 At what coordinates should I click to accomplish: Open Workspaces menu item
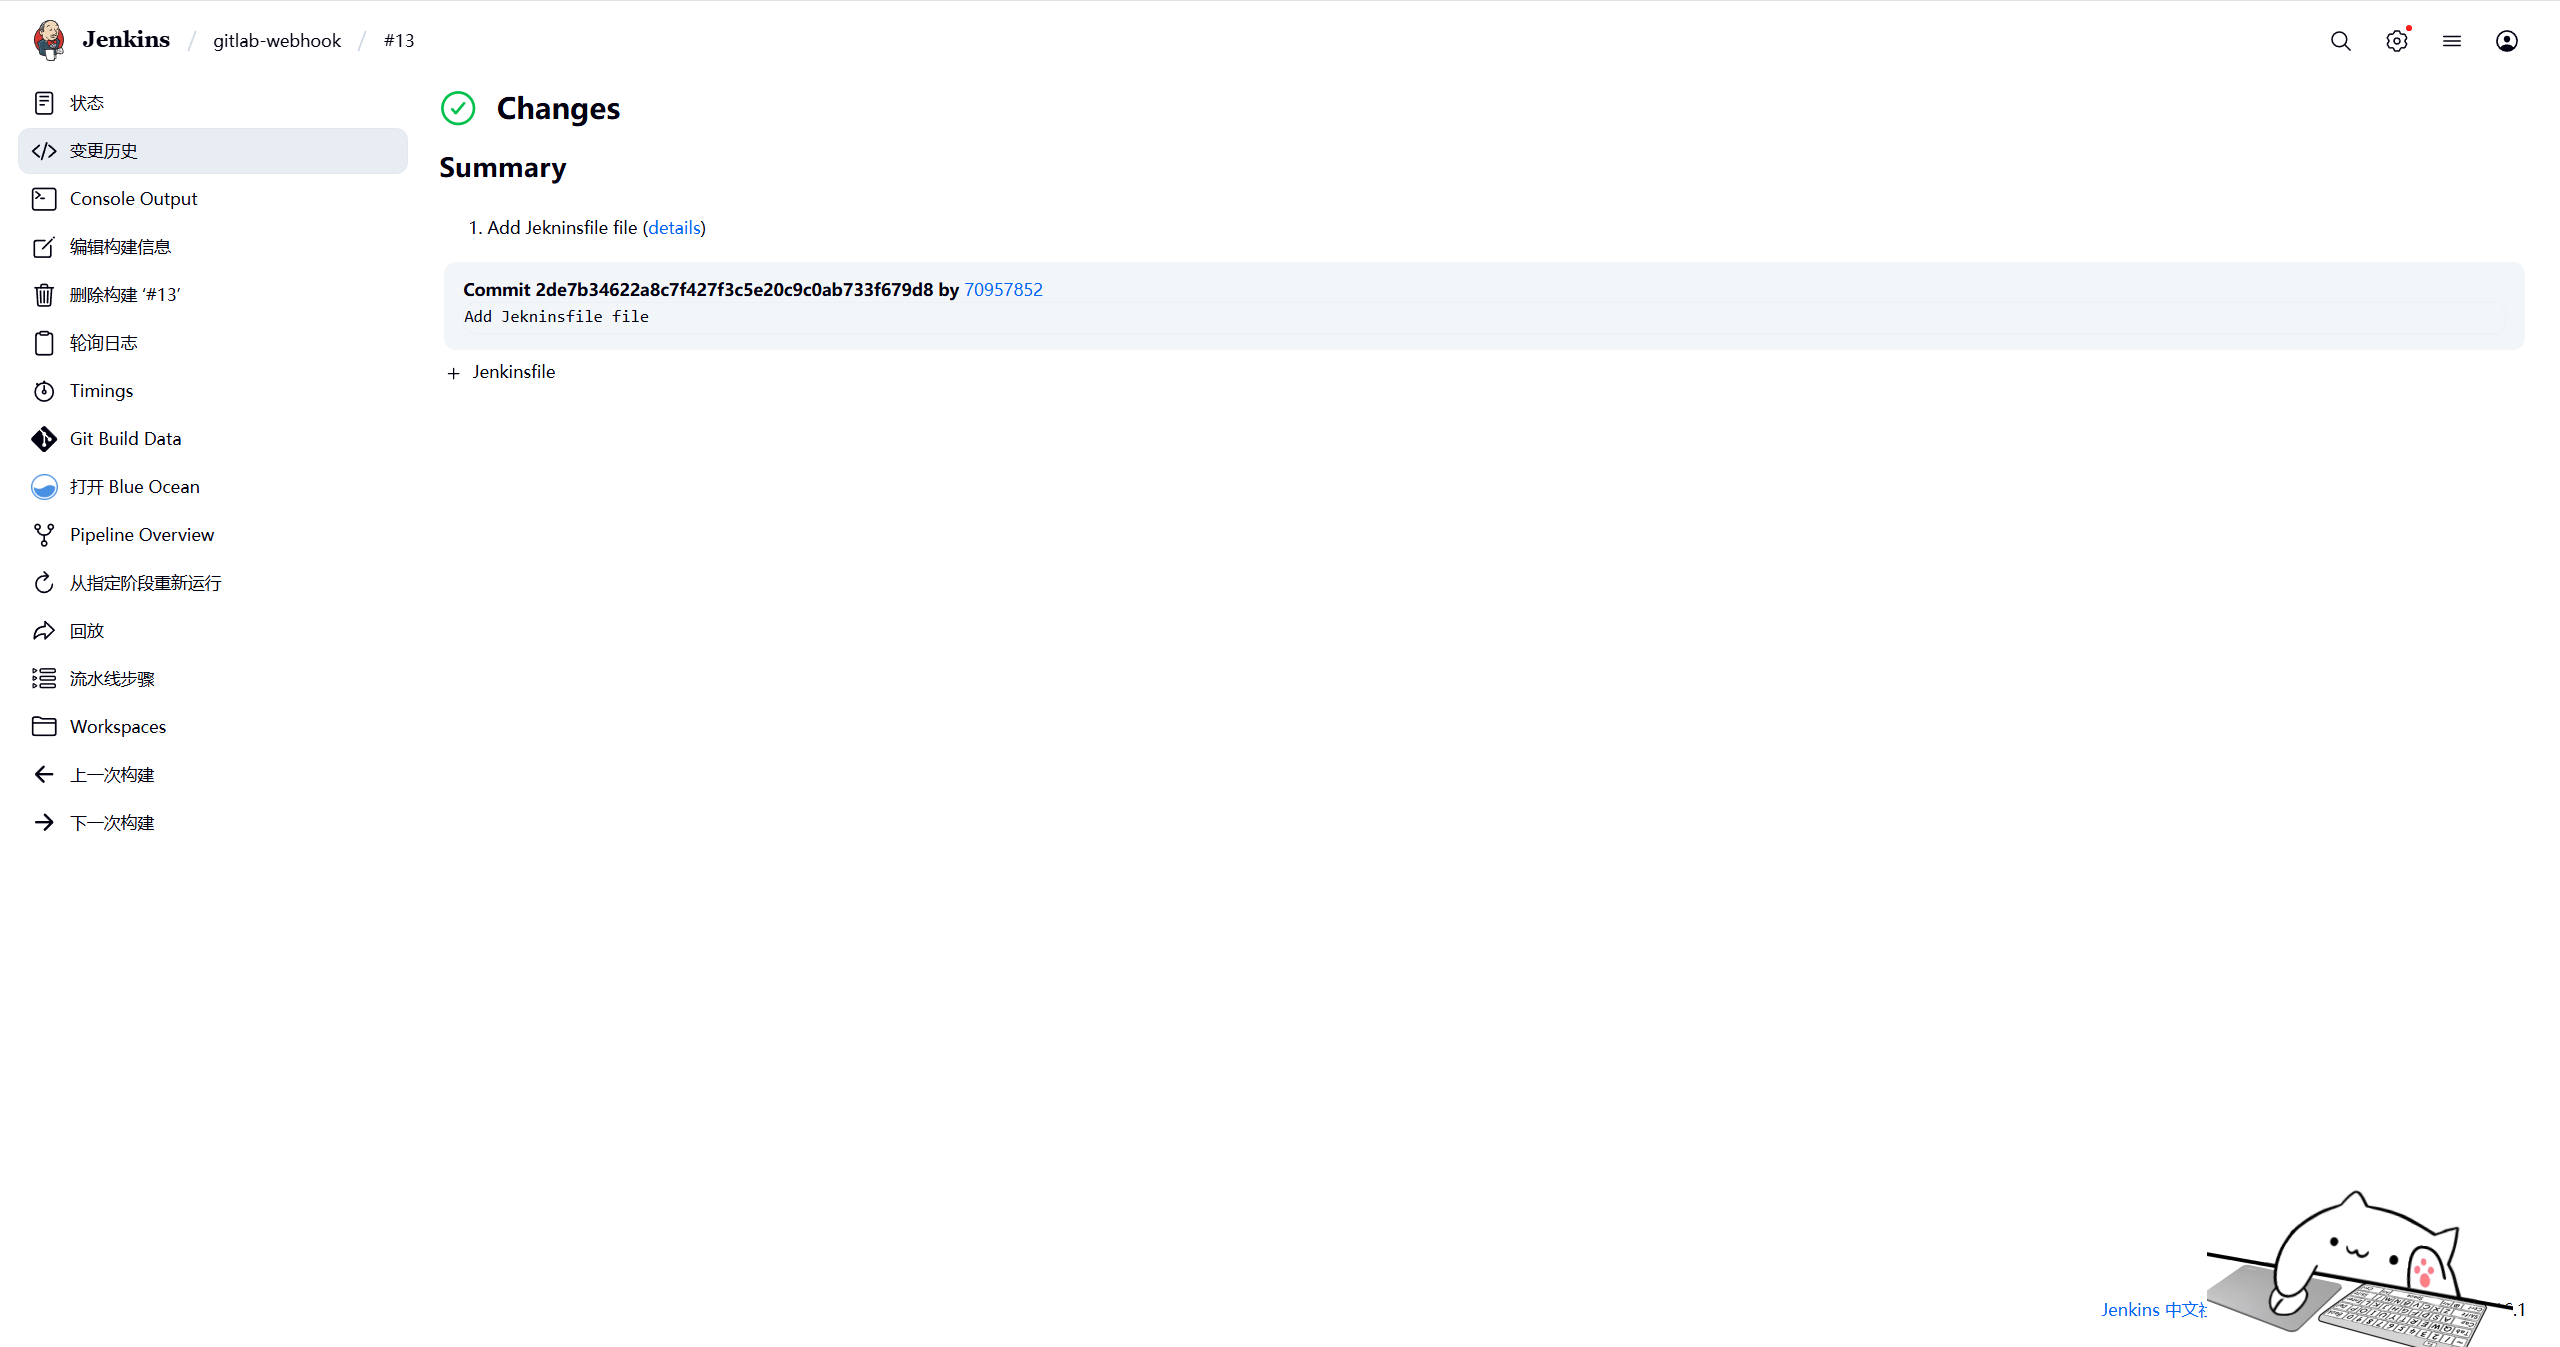(x=213, y=727)
